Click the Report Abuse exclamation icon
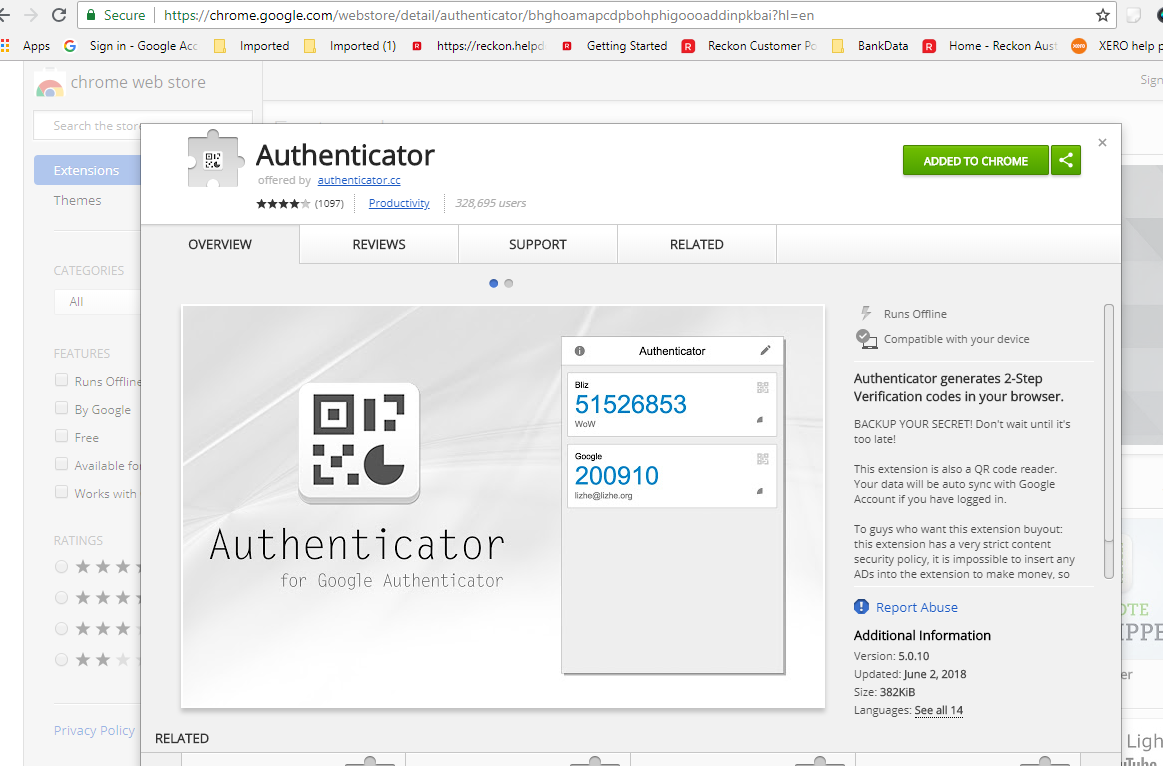1163x766 pixels. click(861, 607)
